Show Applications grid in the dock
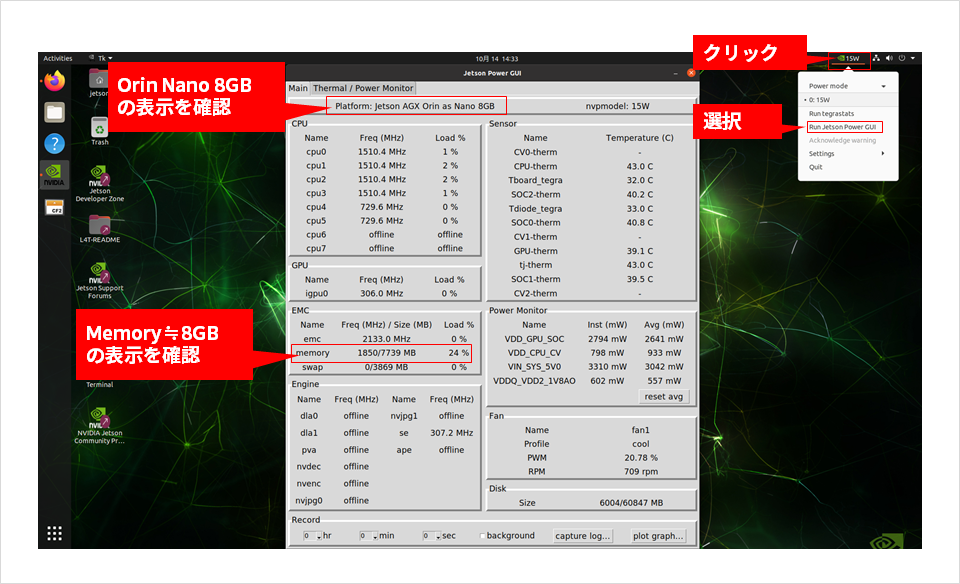The image size is (960, 584). pyautogui.click(x=54, y=533)
